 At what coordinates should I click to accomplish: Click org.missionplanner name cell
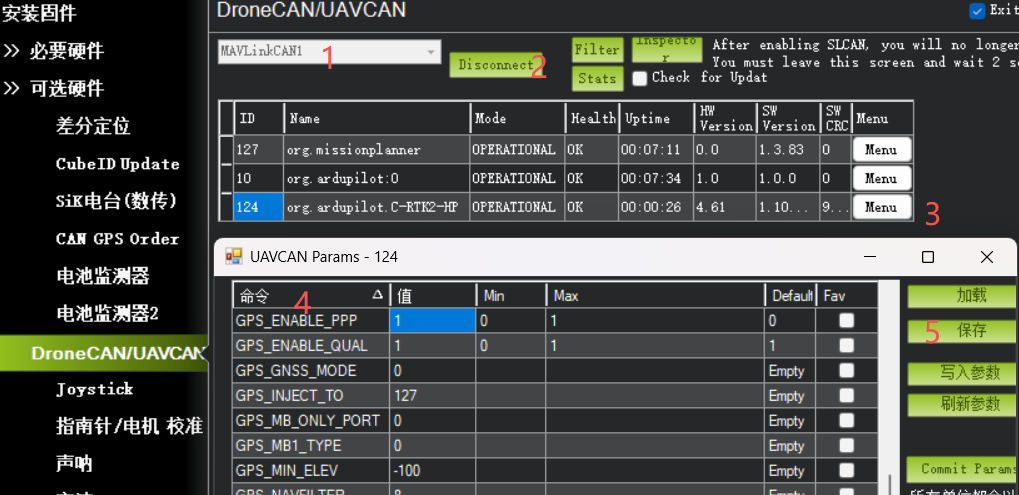click(x=377, y=150)
